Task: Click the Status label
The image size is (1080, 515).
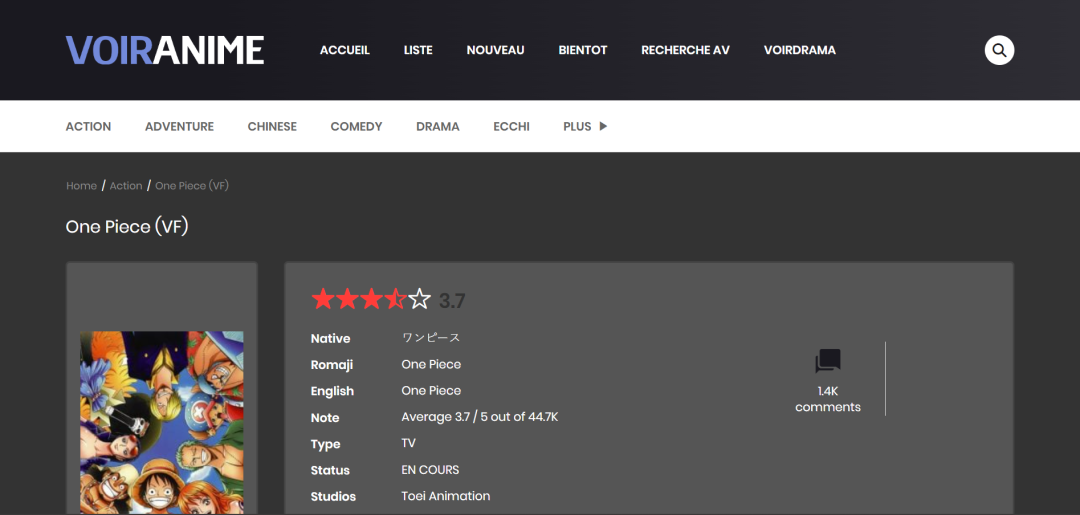Action: [330, 470]
